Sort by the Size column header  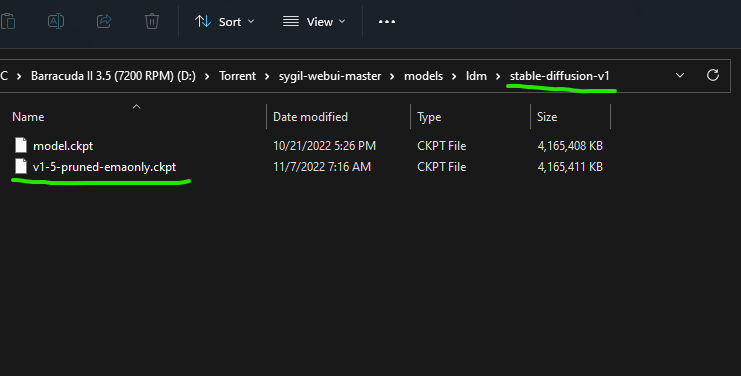point(547,117)
